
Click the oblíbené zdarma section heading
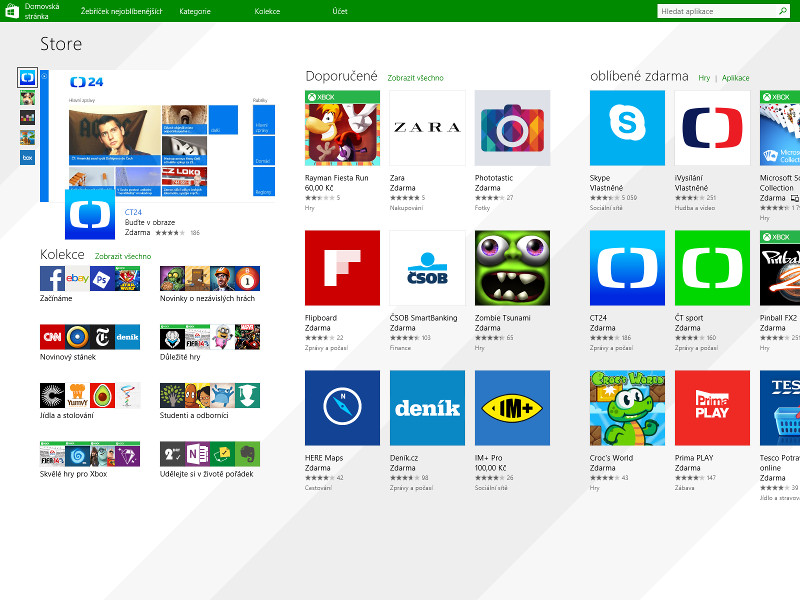[639, 77]
